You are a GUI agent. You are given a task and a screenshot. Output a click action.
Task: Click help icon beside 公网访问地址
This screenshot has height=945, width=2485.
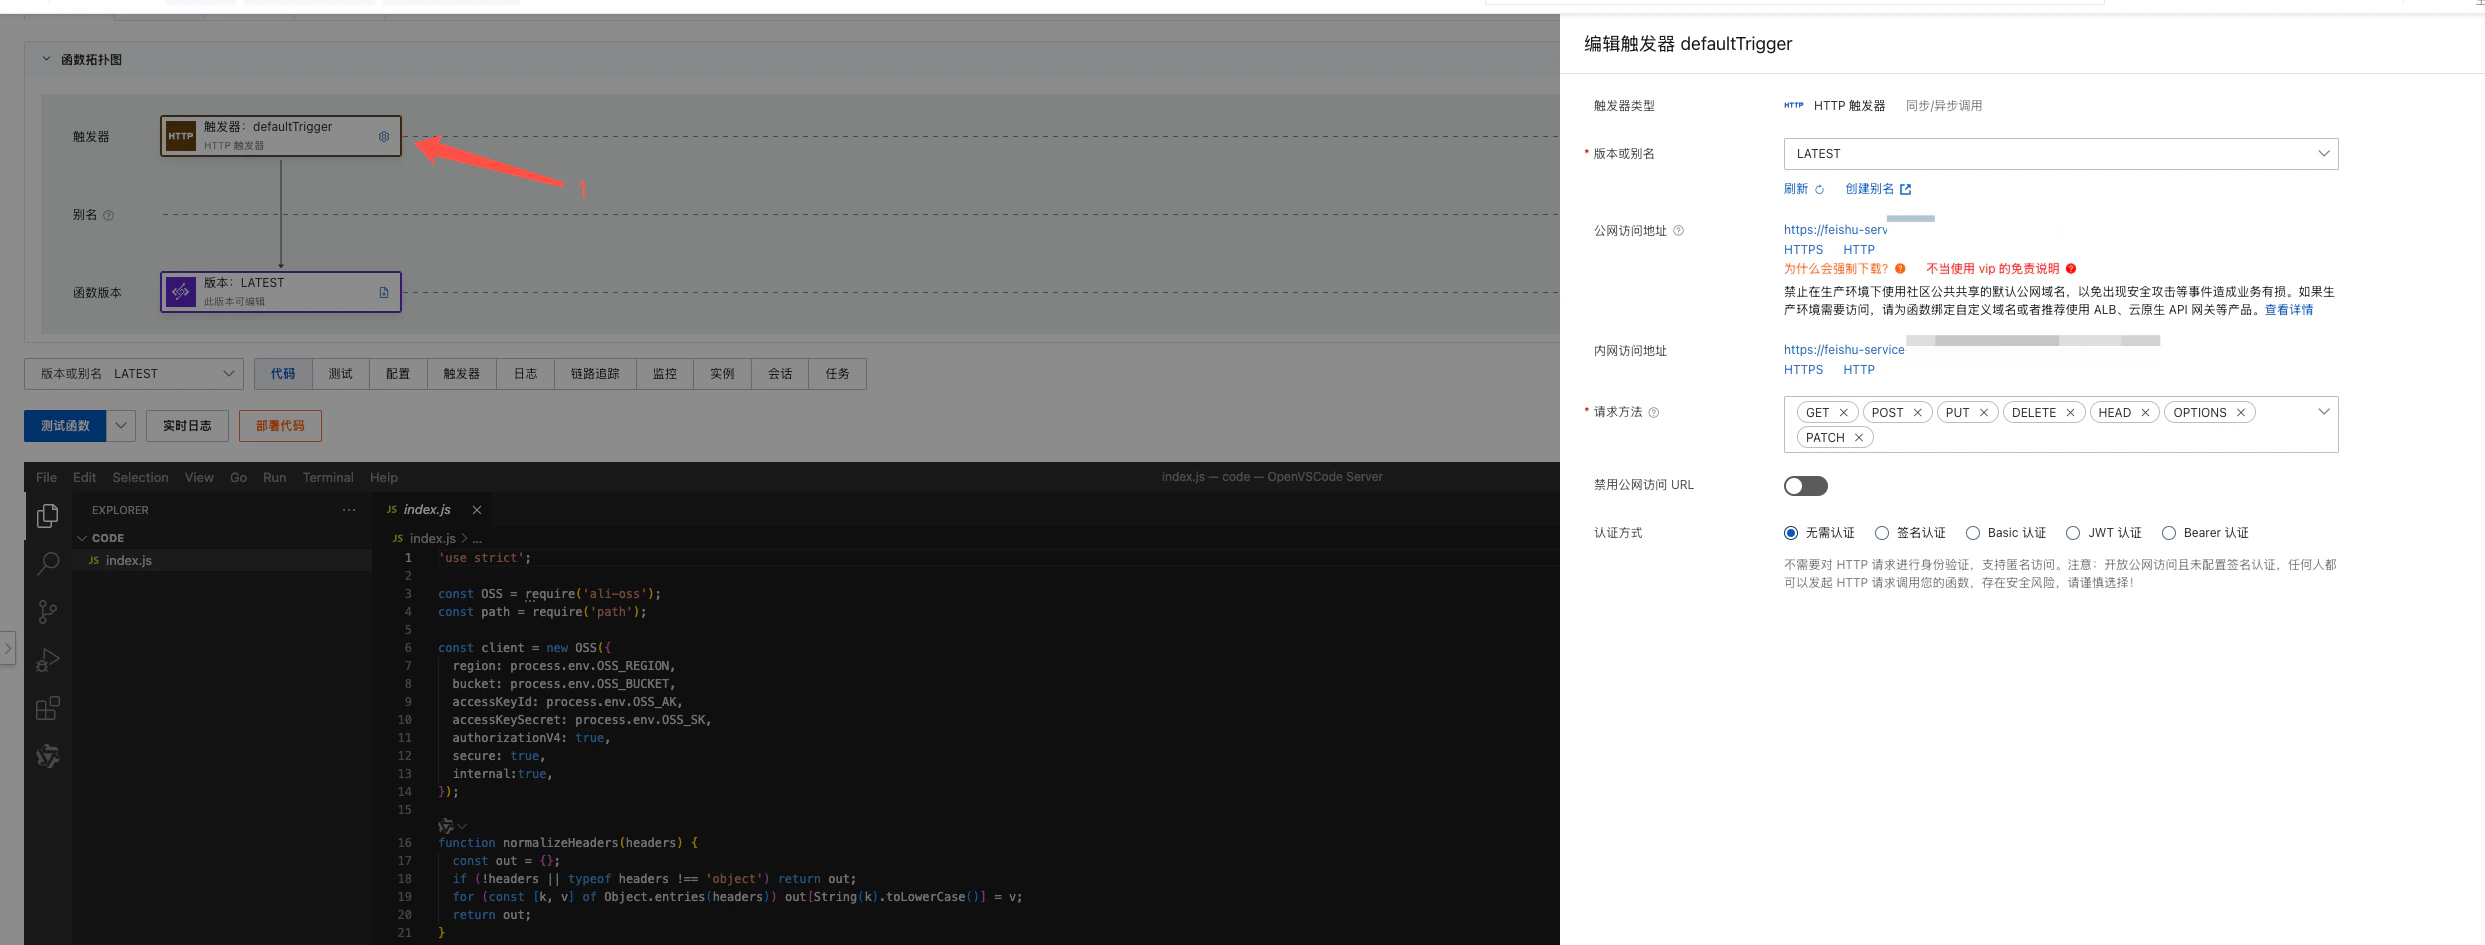(1679, 231)
